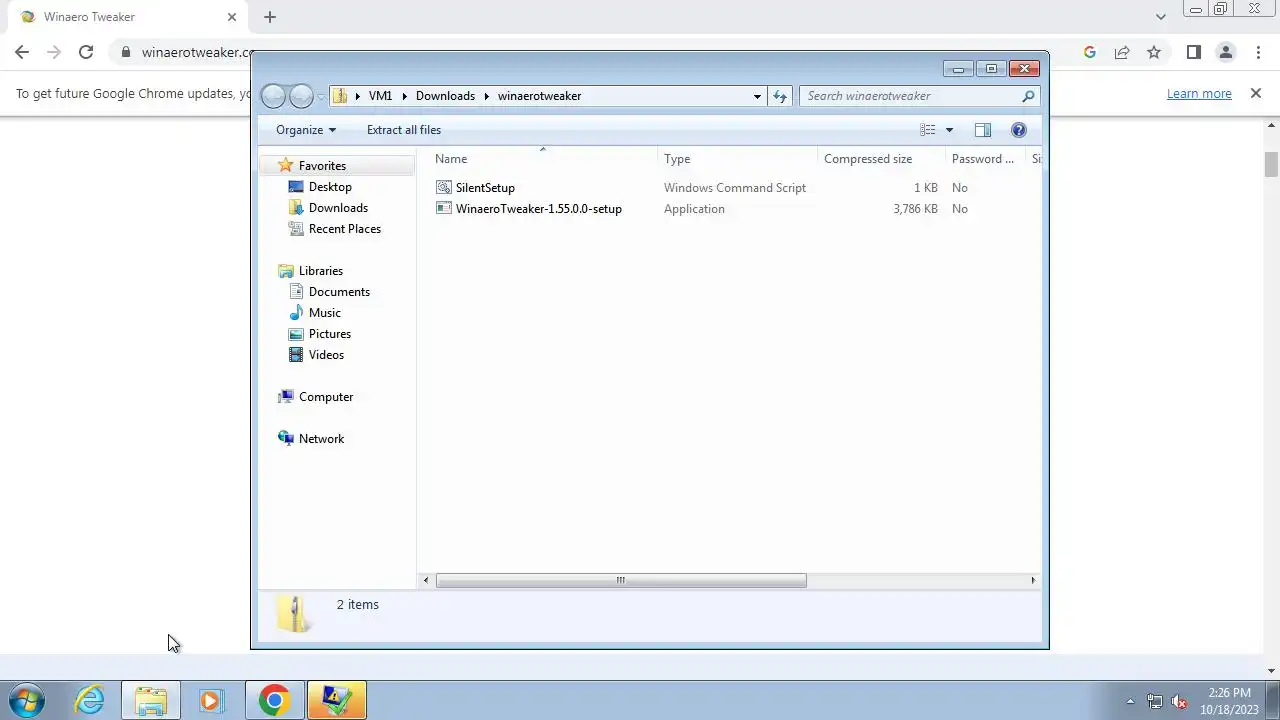This screenshot has width=1280, height=720.
Task: Select Network in navigation pane
Action: point(311,439)
